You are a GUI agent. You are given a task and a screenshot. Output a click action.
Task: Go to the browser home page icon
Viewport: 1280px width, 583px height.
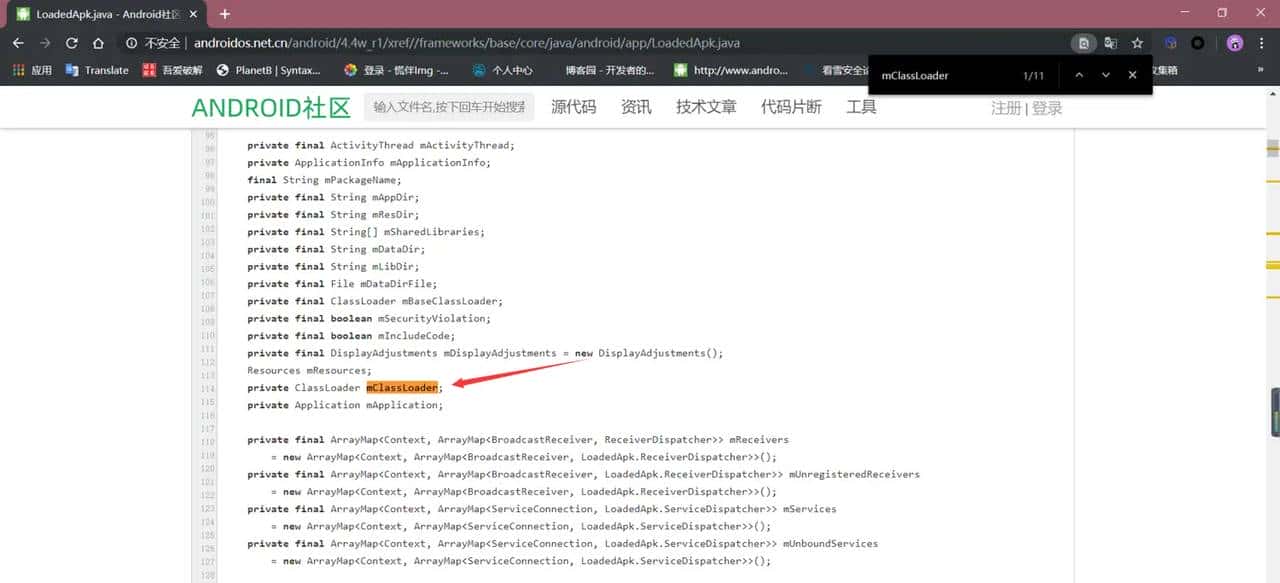coord(98,43)
